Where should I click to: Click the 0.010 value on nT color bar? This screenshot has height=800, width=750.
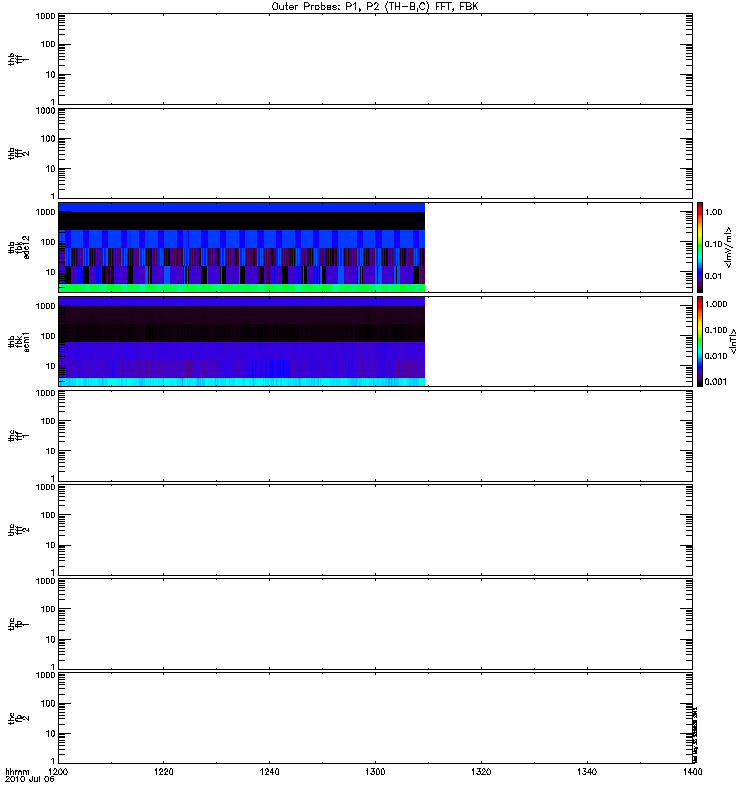click(716, 356)
